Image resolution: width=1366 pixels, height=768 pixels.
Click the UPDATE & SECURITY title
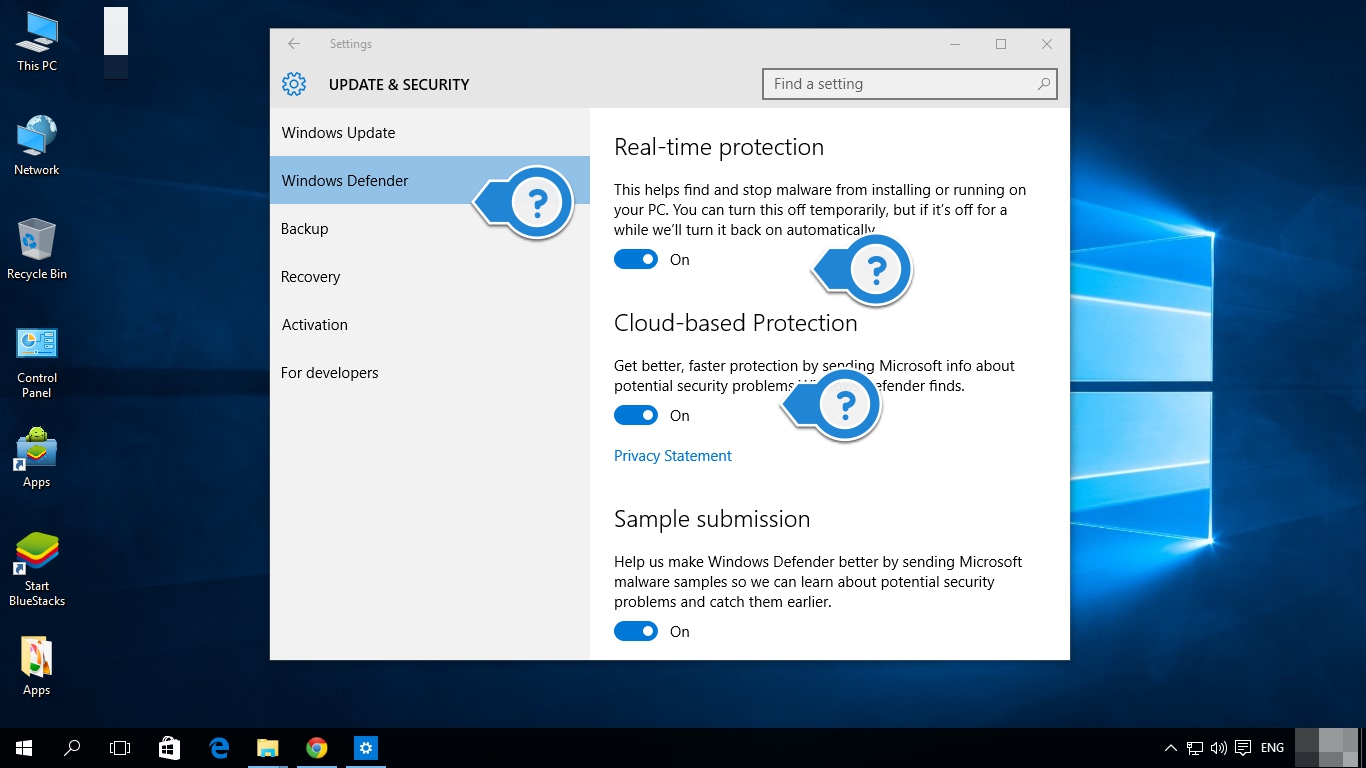point(399,85)
